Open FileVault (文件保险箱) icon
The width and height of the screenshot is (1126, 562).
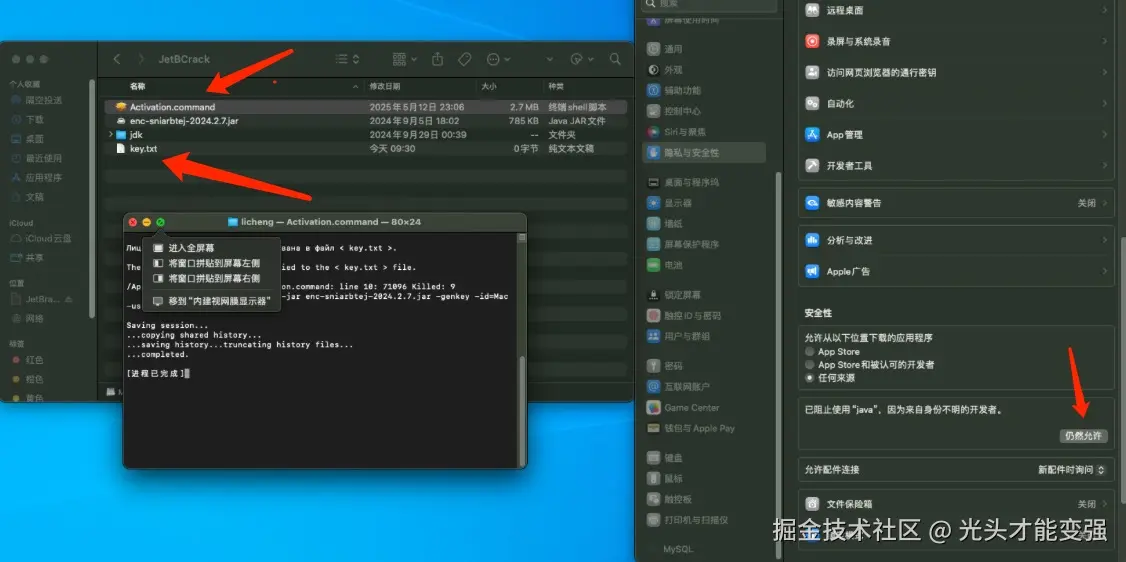812,504
